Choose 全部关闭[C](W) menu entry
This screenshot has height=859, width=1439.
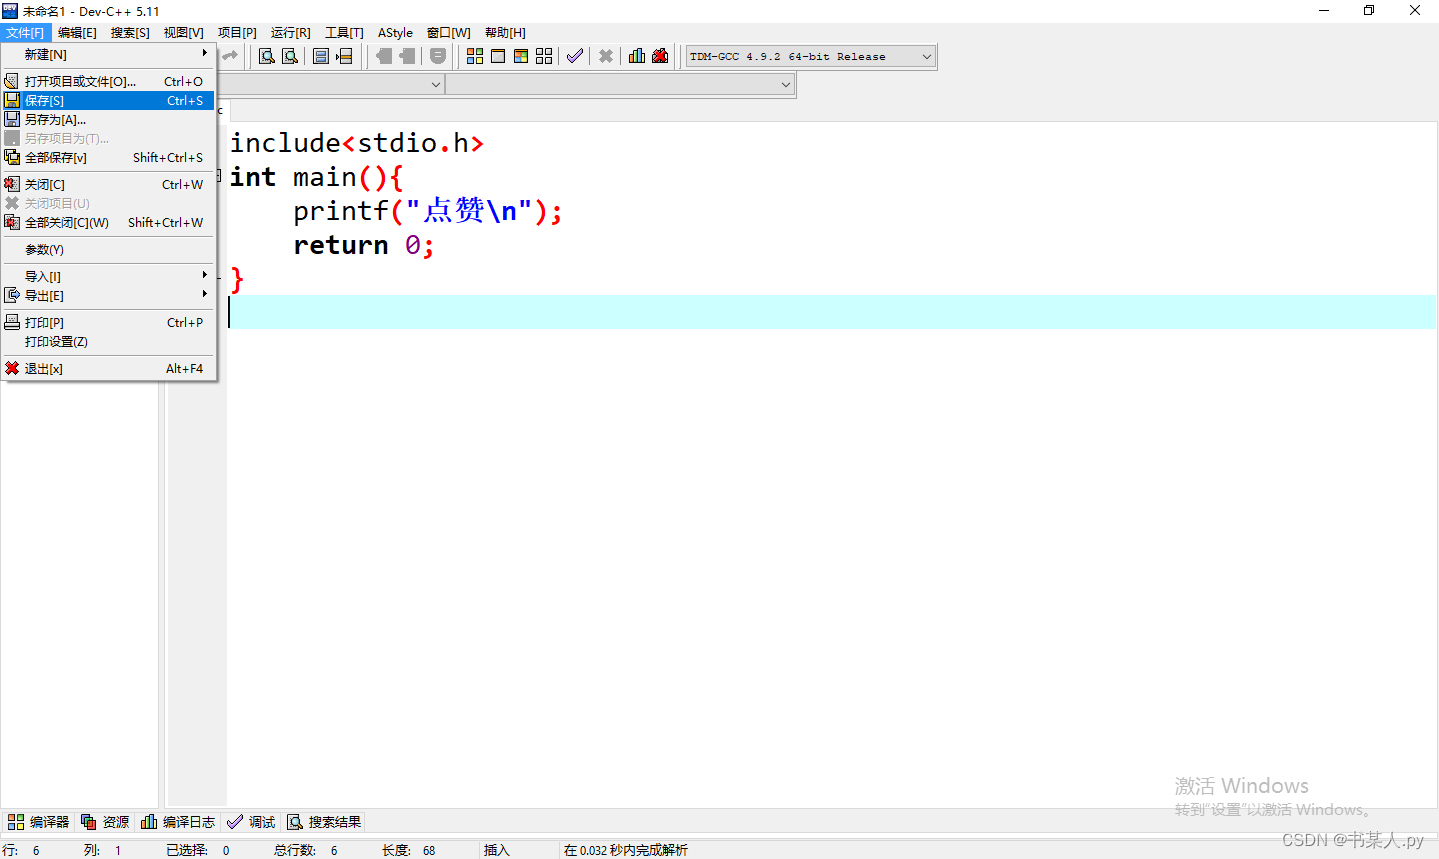[108, 222]
